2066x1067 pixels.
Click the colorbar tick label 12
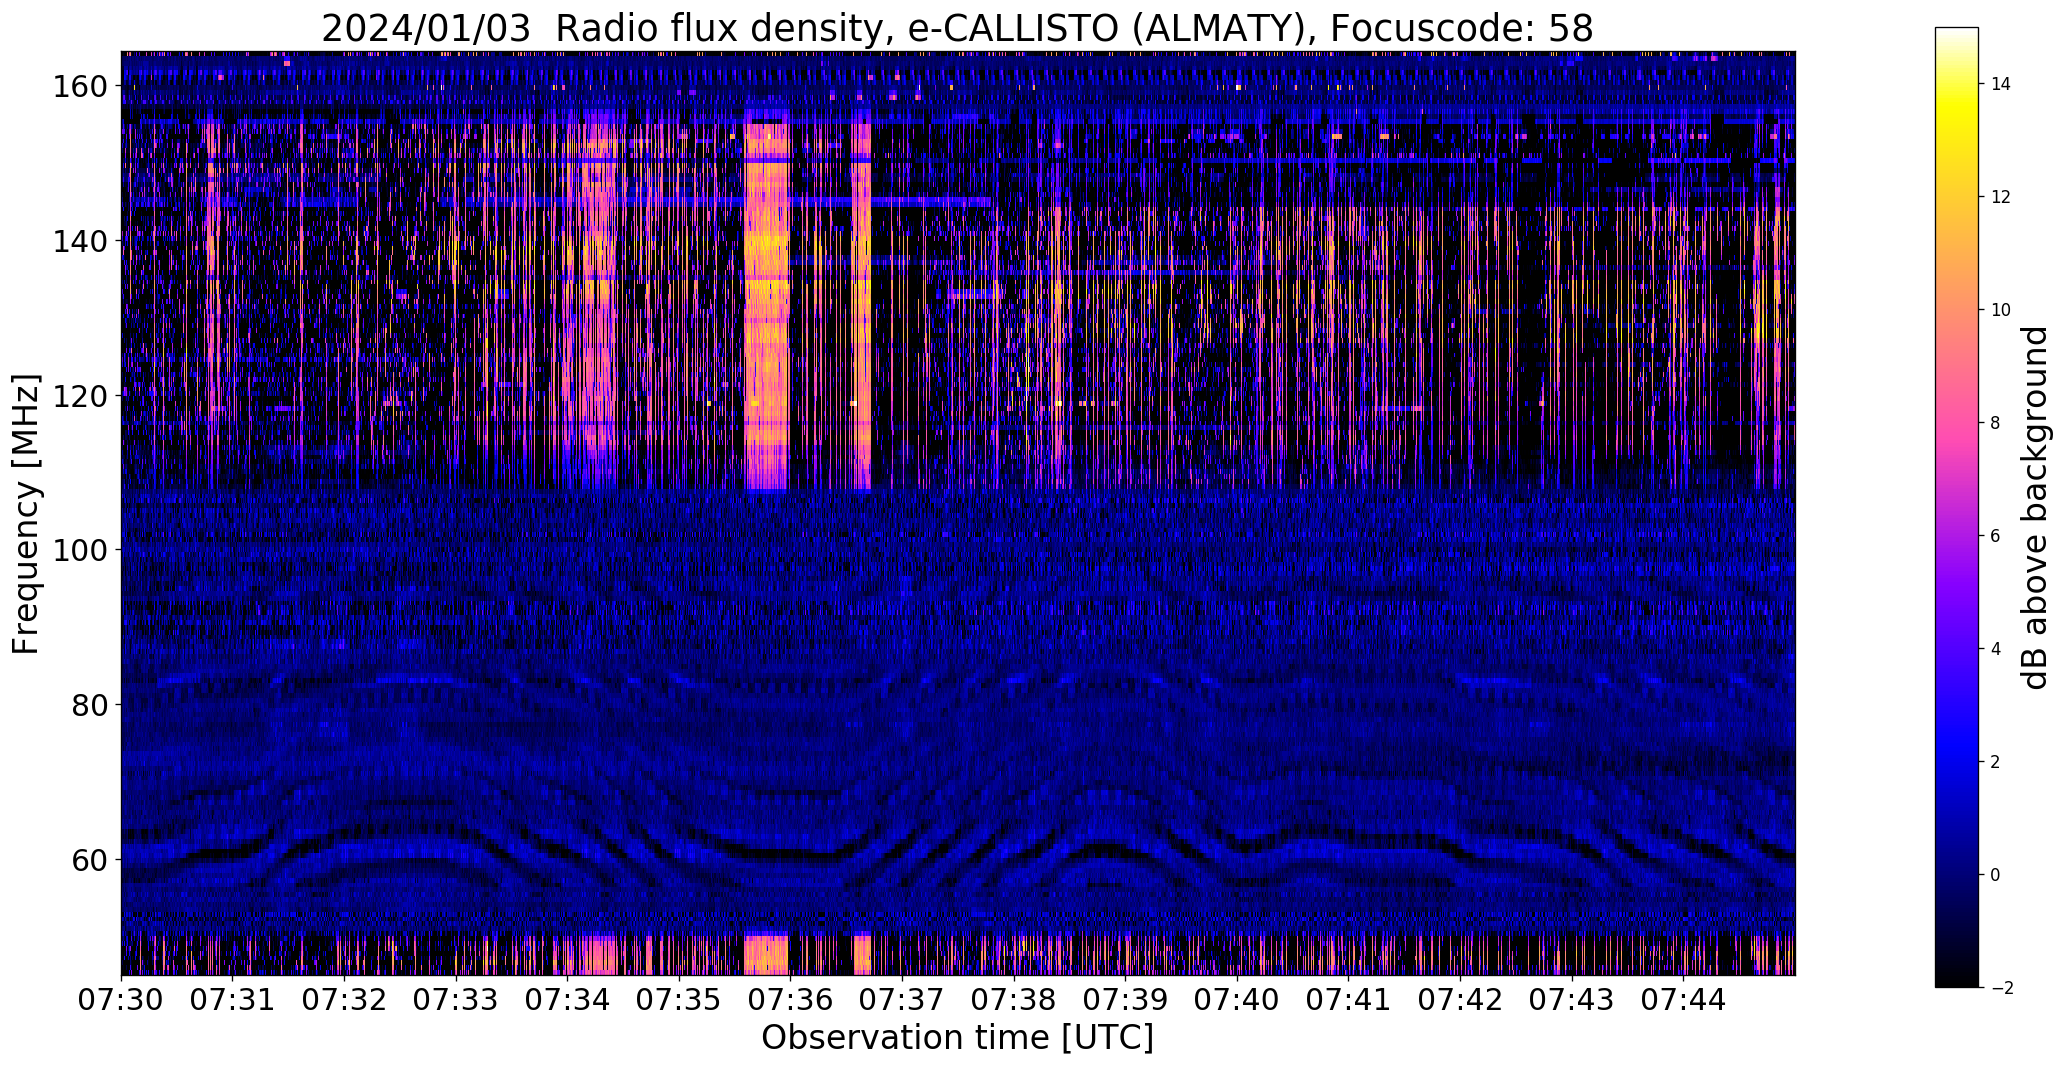point(2001,197)
